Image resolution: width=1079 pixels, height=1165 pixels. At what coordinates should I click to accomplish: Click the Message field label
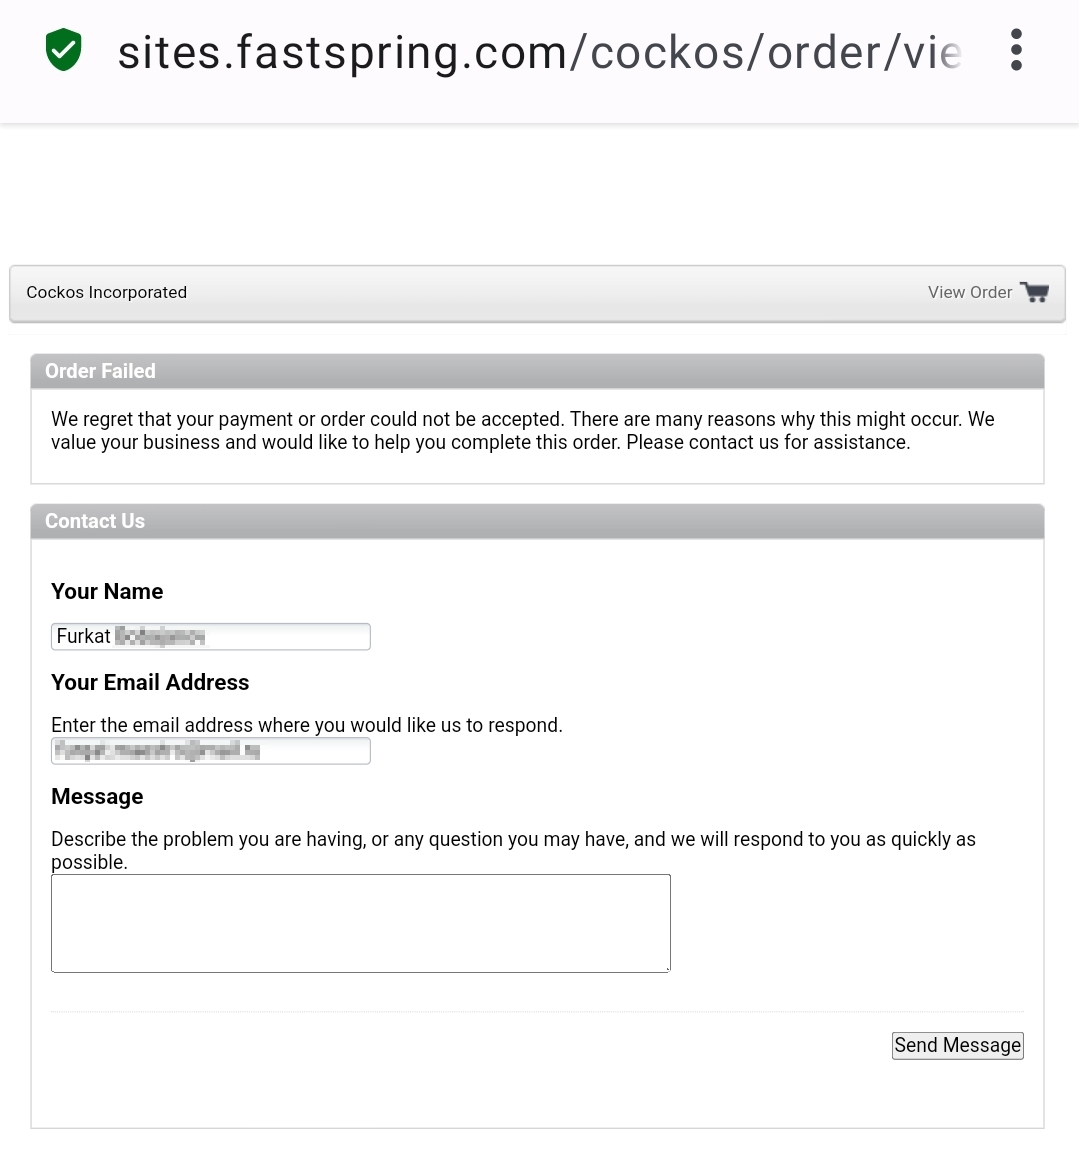[x=97, y=796]
